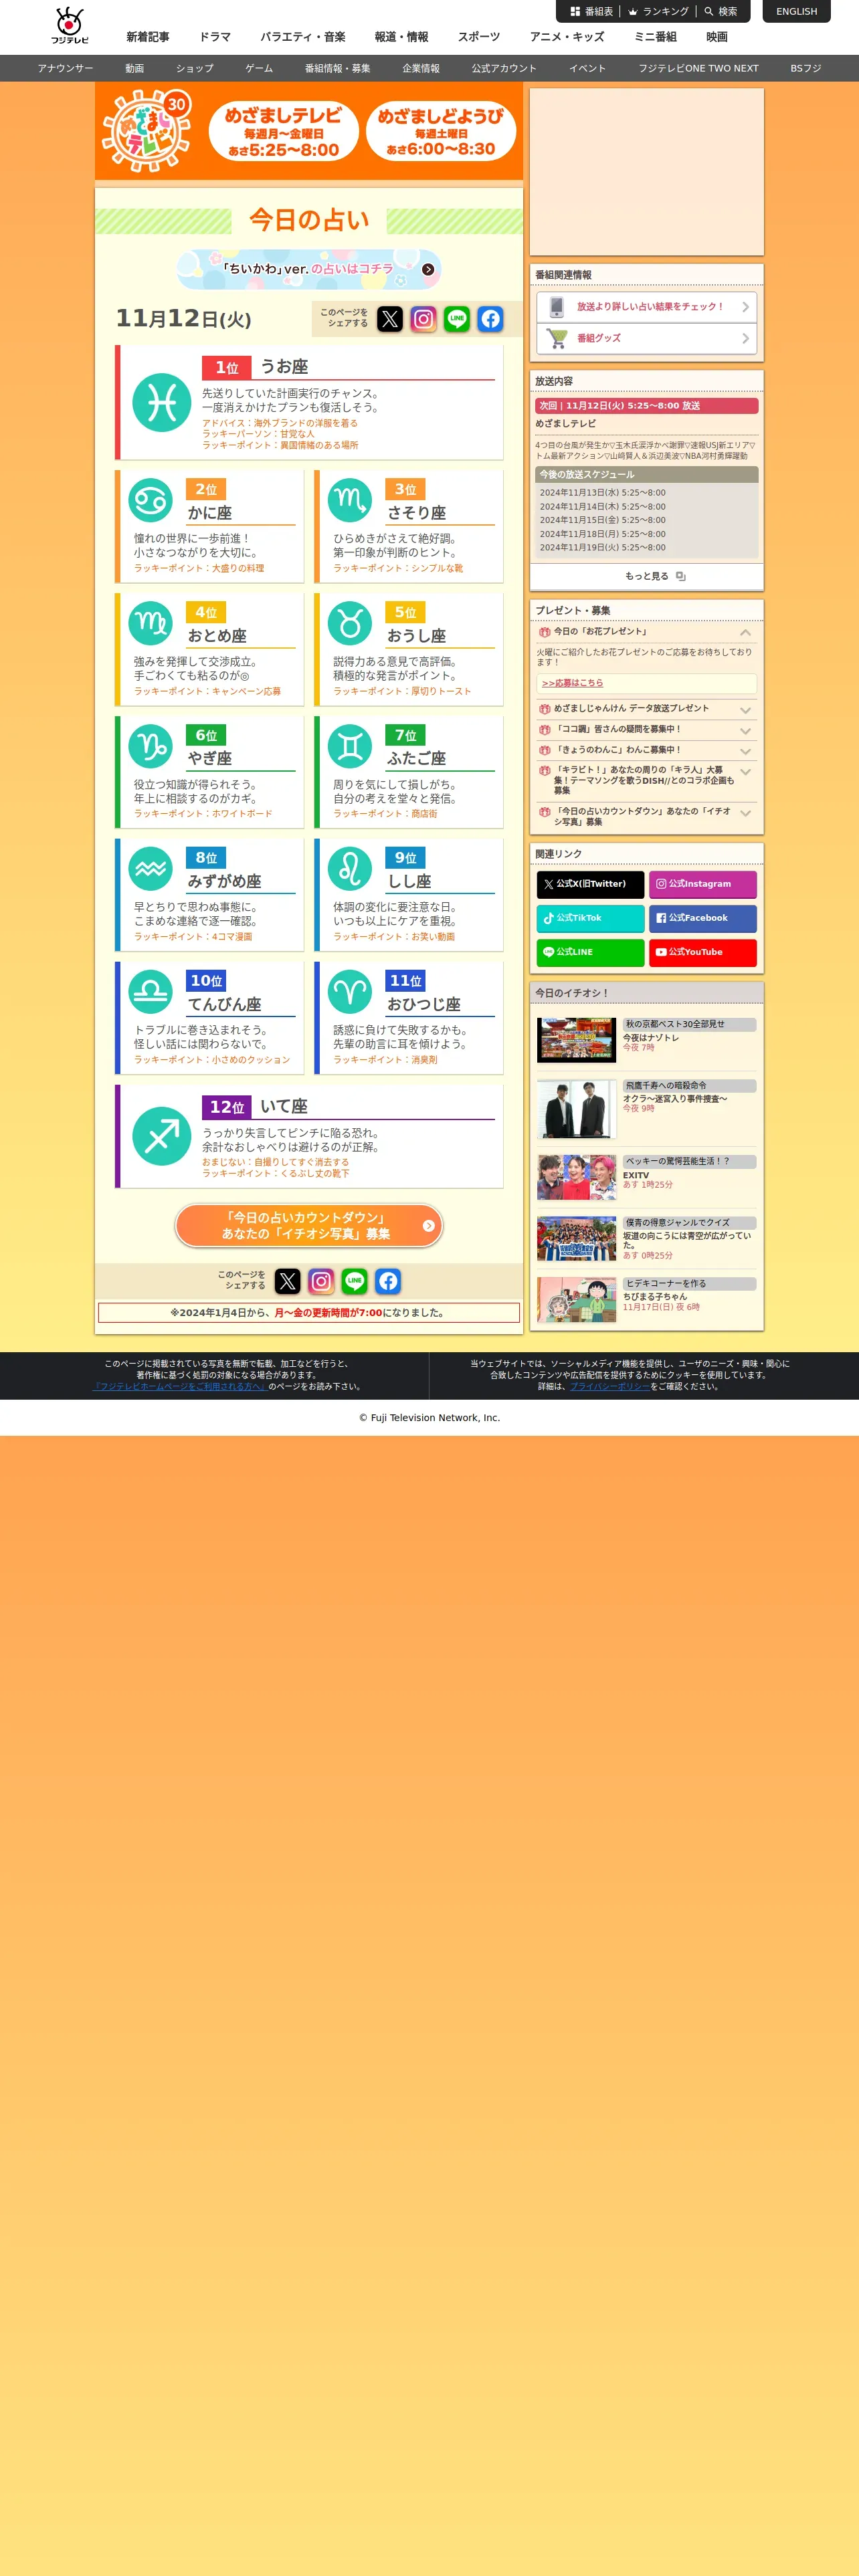Screen dimensions: 859x2576
Task: Open the アニメ・キッズ menu
Action: [567, 37]
